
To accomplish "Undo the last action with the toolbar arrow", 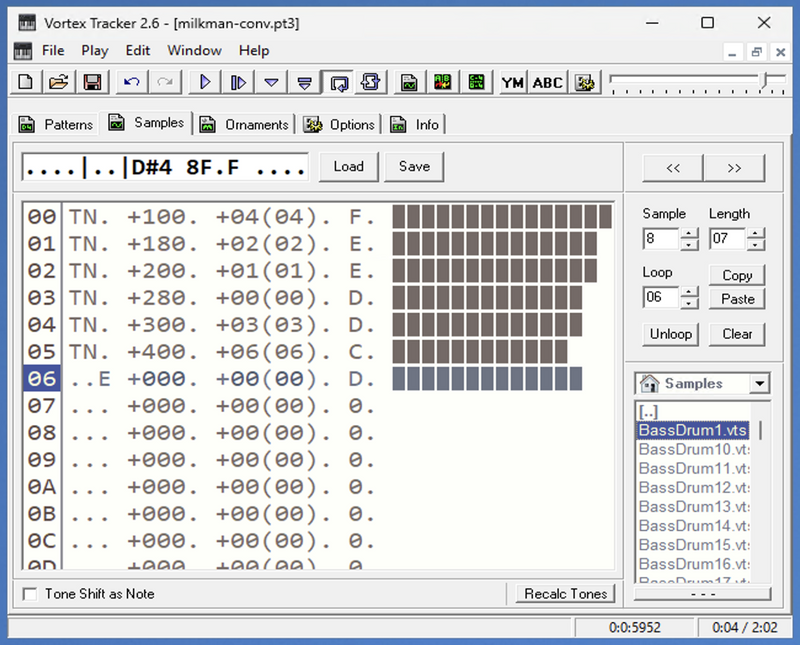I will 132,82.
